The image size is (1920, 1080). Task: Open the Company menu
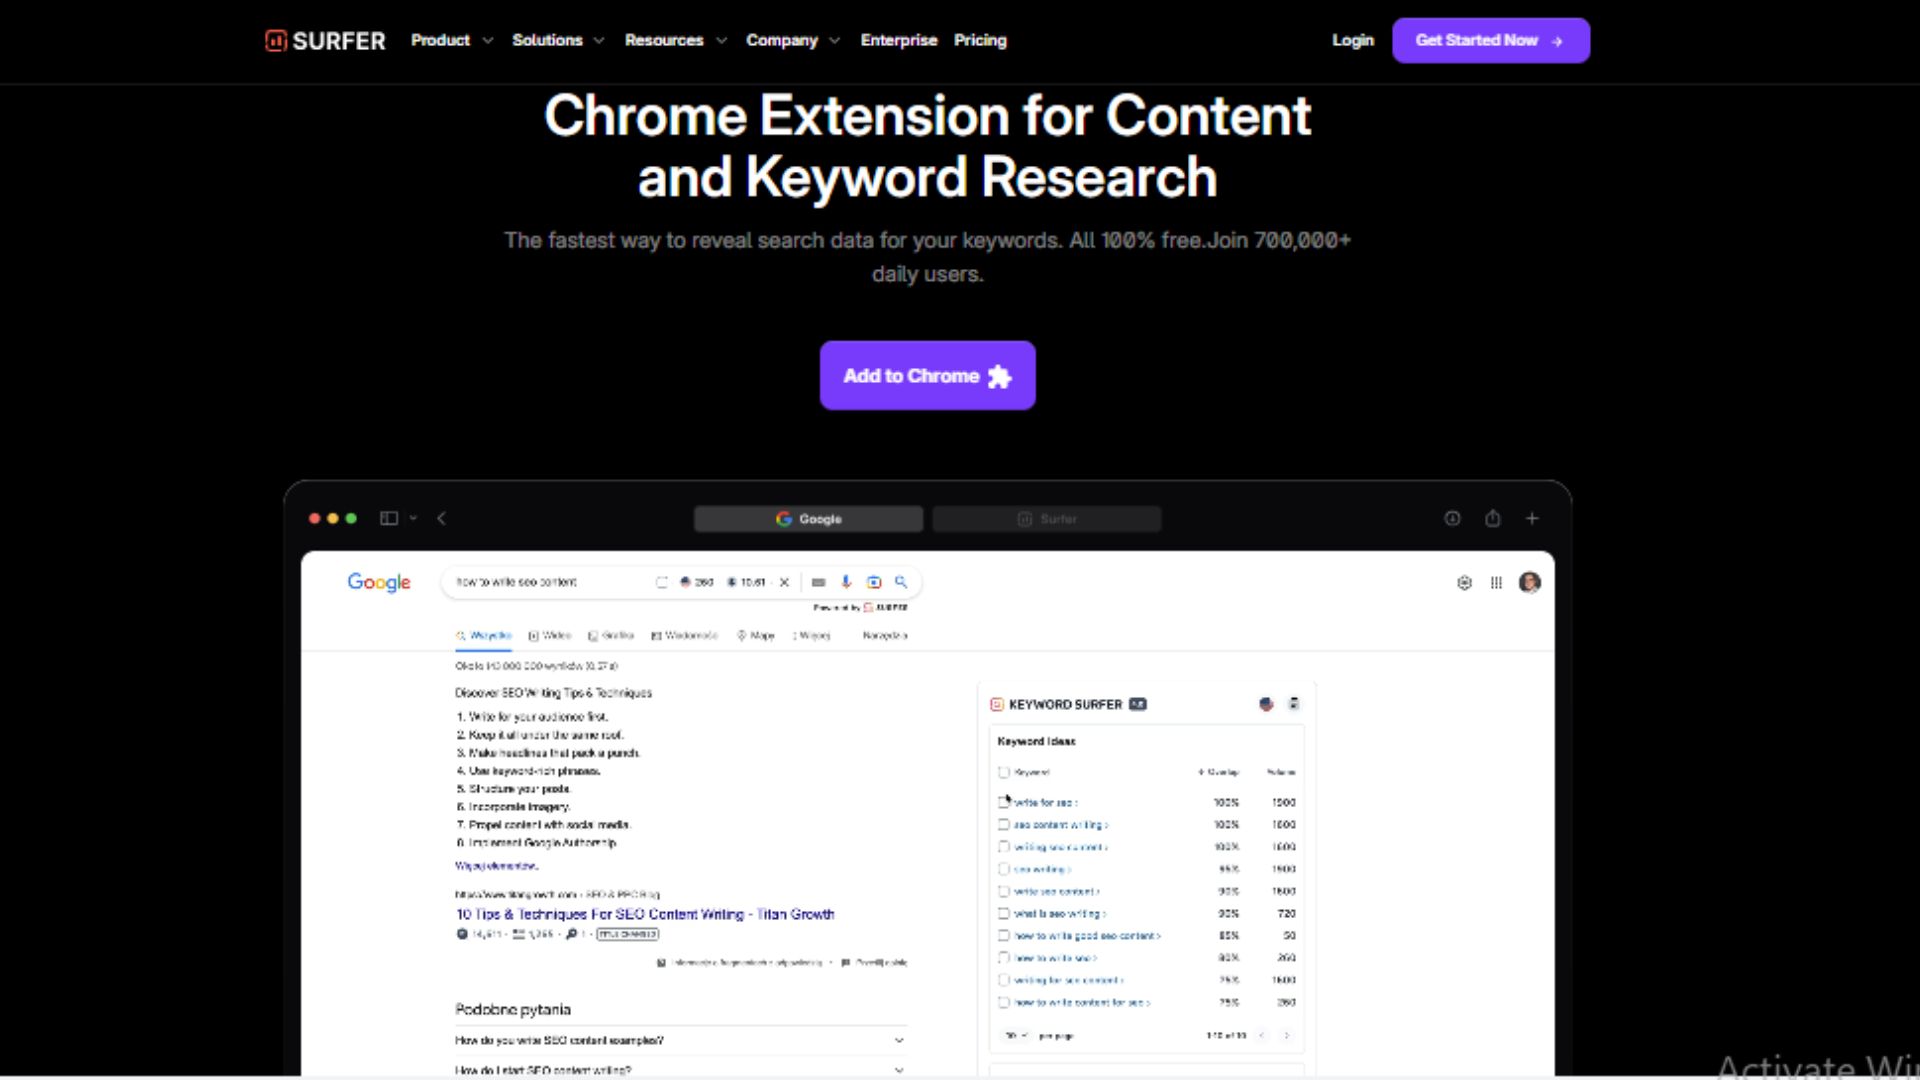tap(782, 40)
